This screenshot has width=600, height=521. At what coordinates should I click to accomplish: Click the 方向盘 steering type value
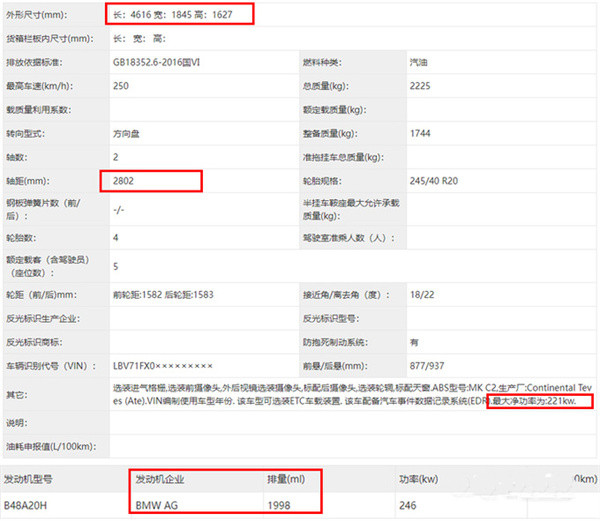(131, 133)
